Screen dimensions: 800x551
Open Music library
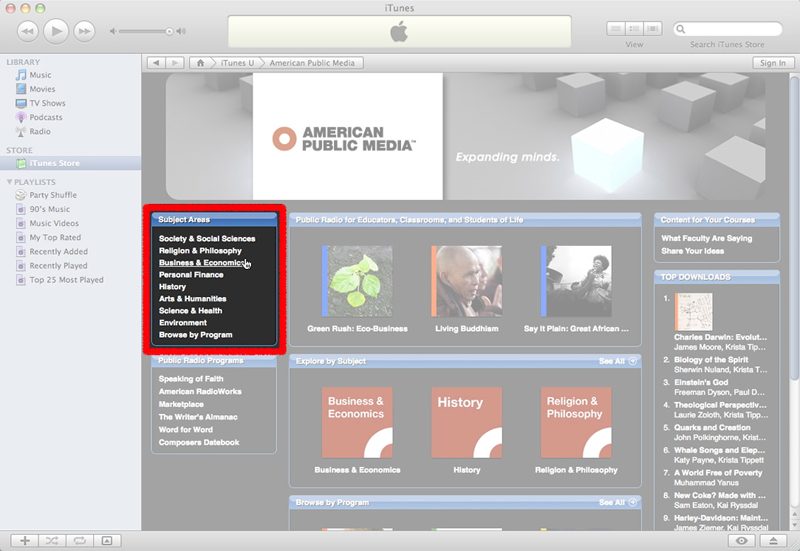click(x=40, y=75)
